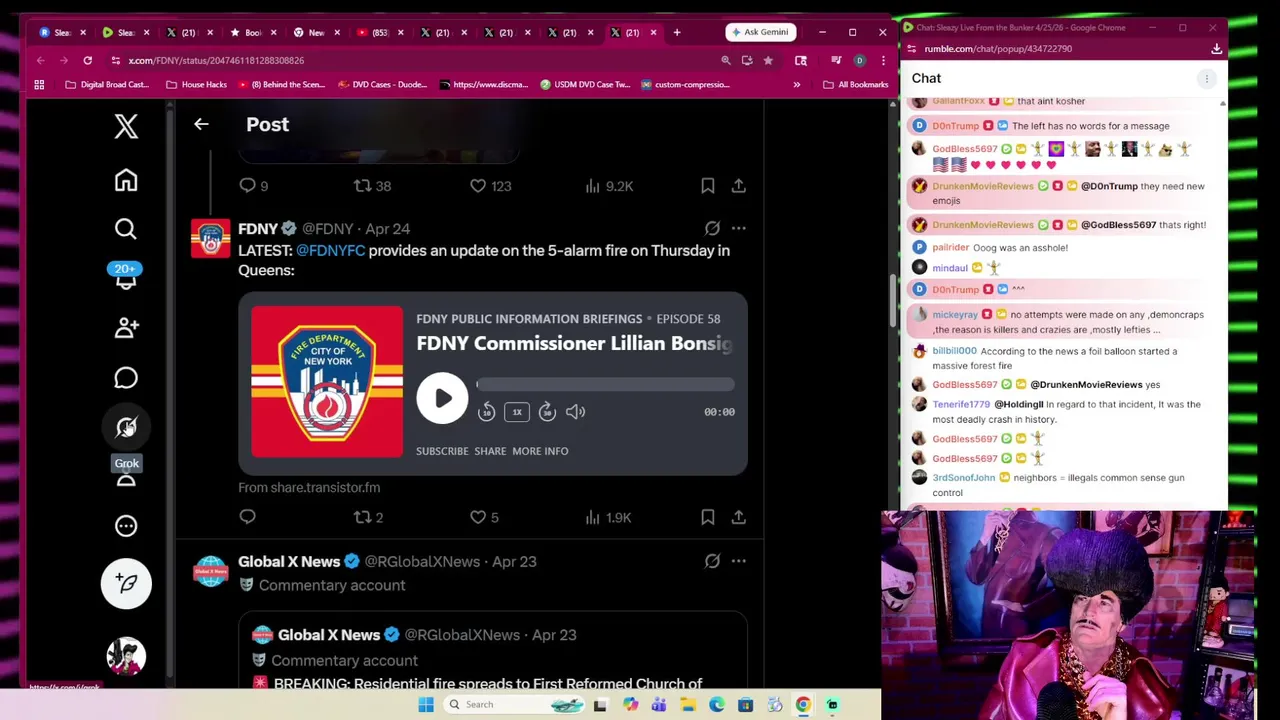This screenshot has width=1280, height=720.
Task: Share the post with 123 likes
Action: [x=738, y=185]
